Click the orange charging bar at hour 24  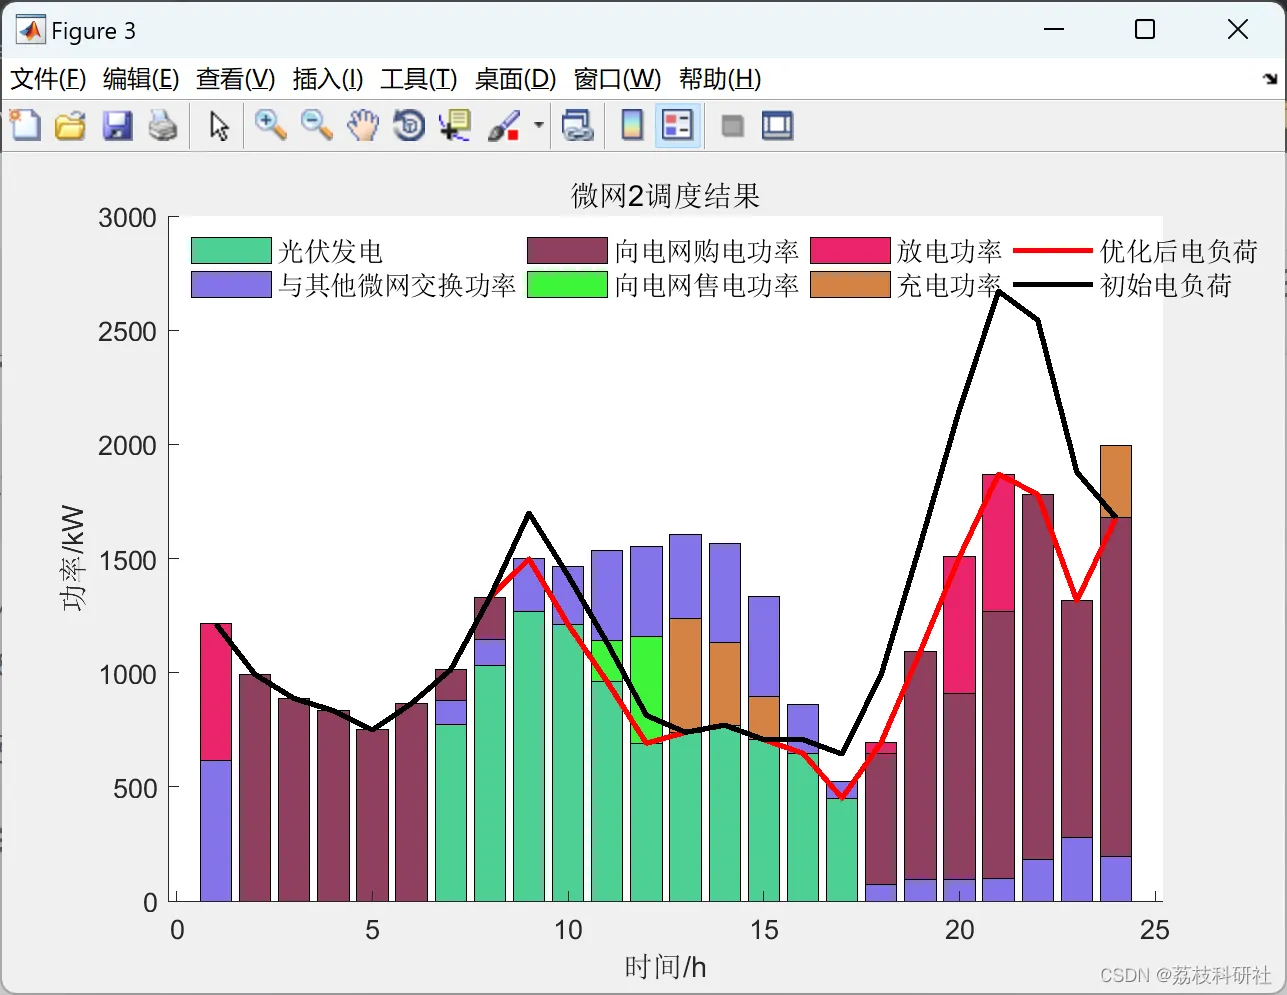point(1116,482)
